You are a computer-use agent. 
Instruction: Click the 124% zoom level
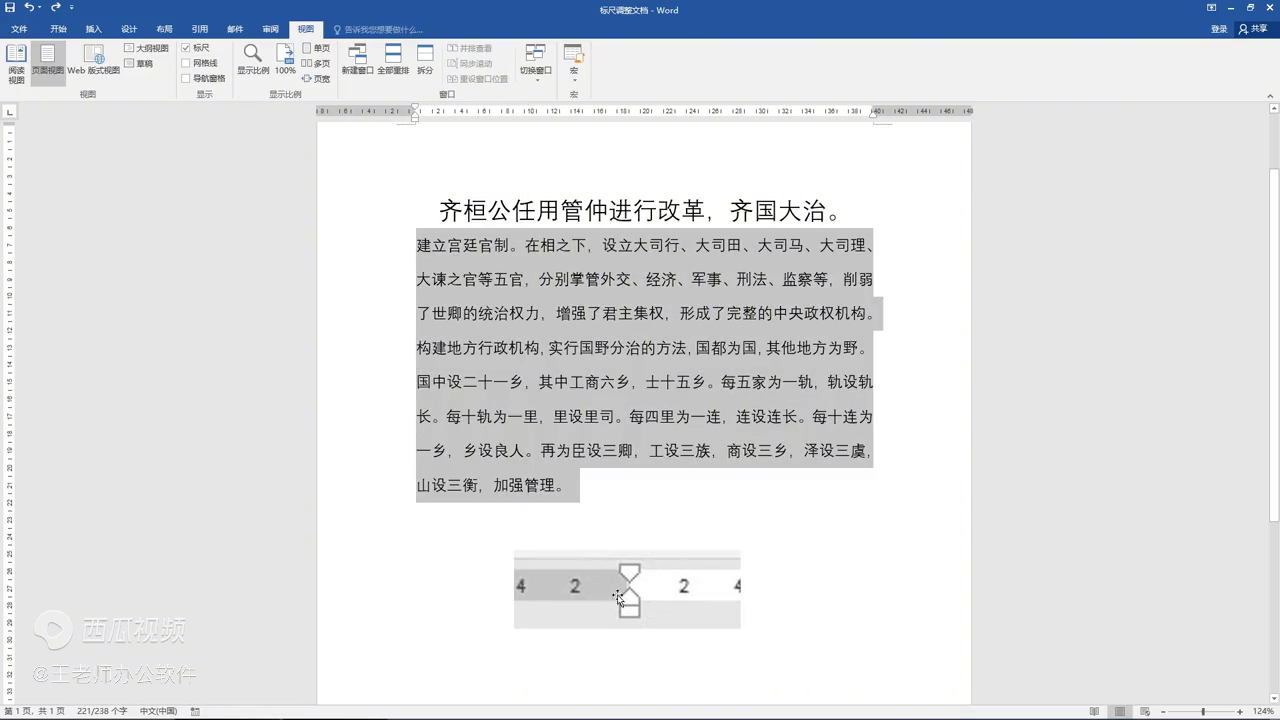[x=1263, y=711]
